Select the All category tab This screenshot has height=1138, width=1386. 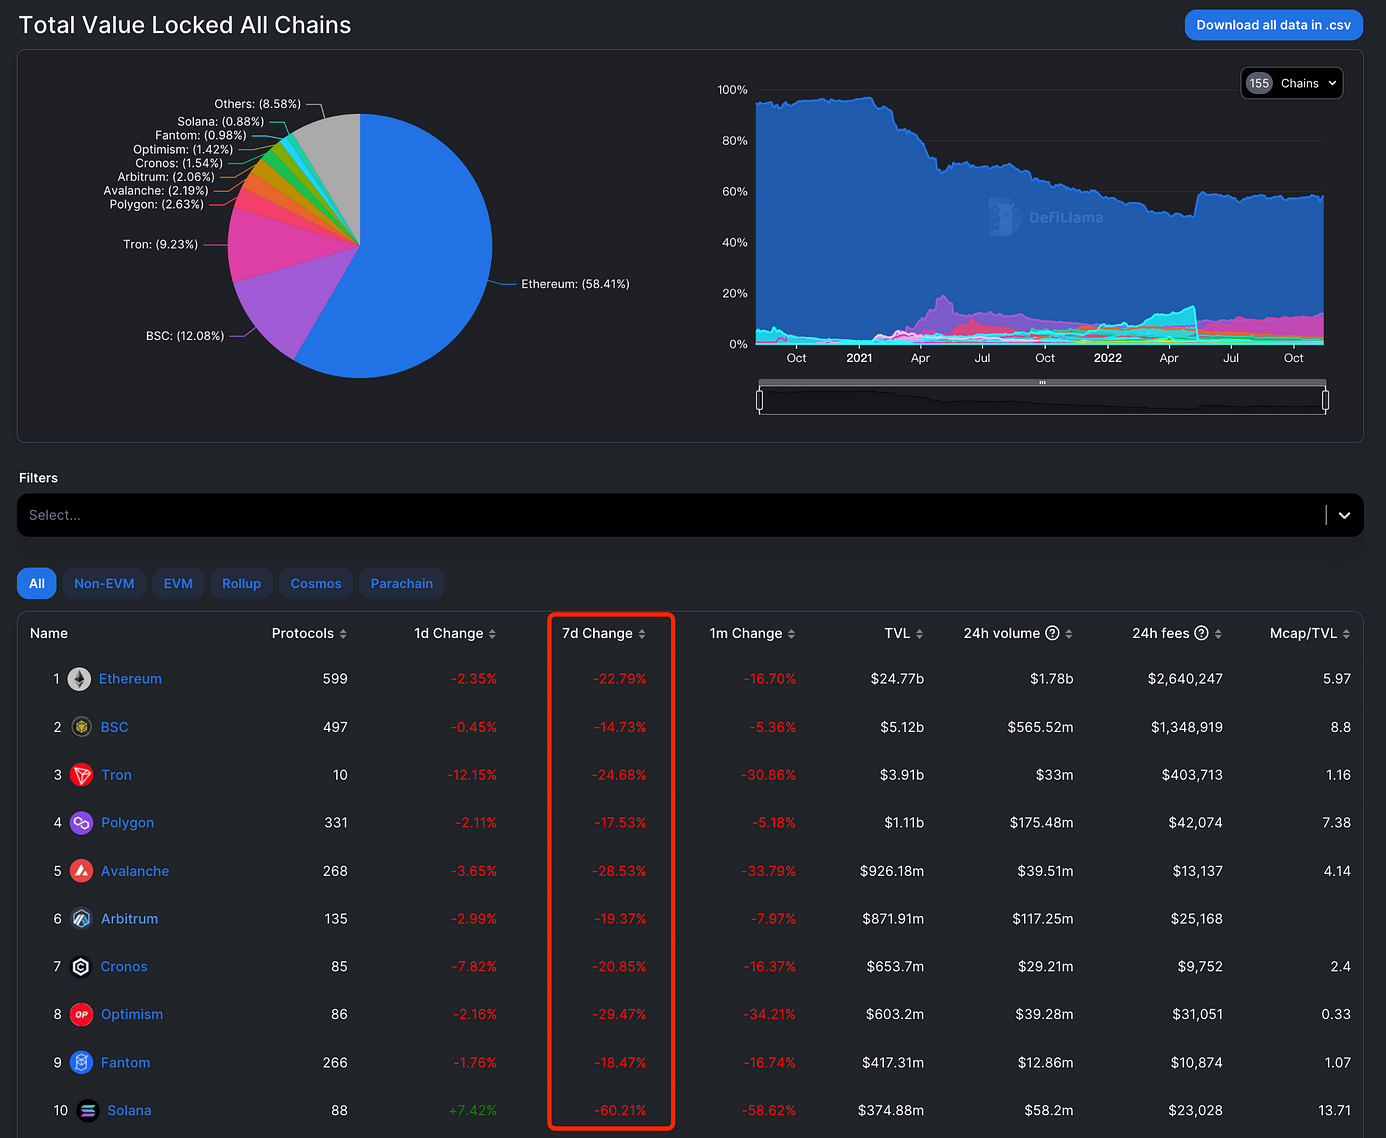coord(37,584)
